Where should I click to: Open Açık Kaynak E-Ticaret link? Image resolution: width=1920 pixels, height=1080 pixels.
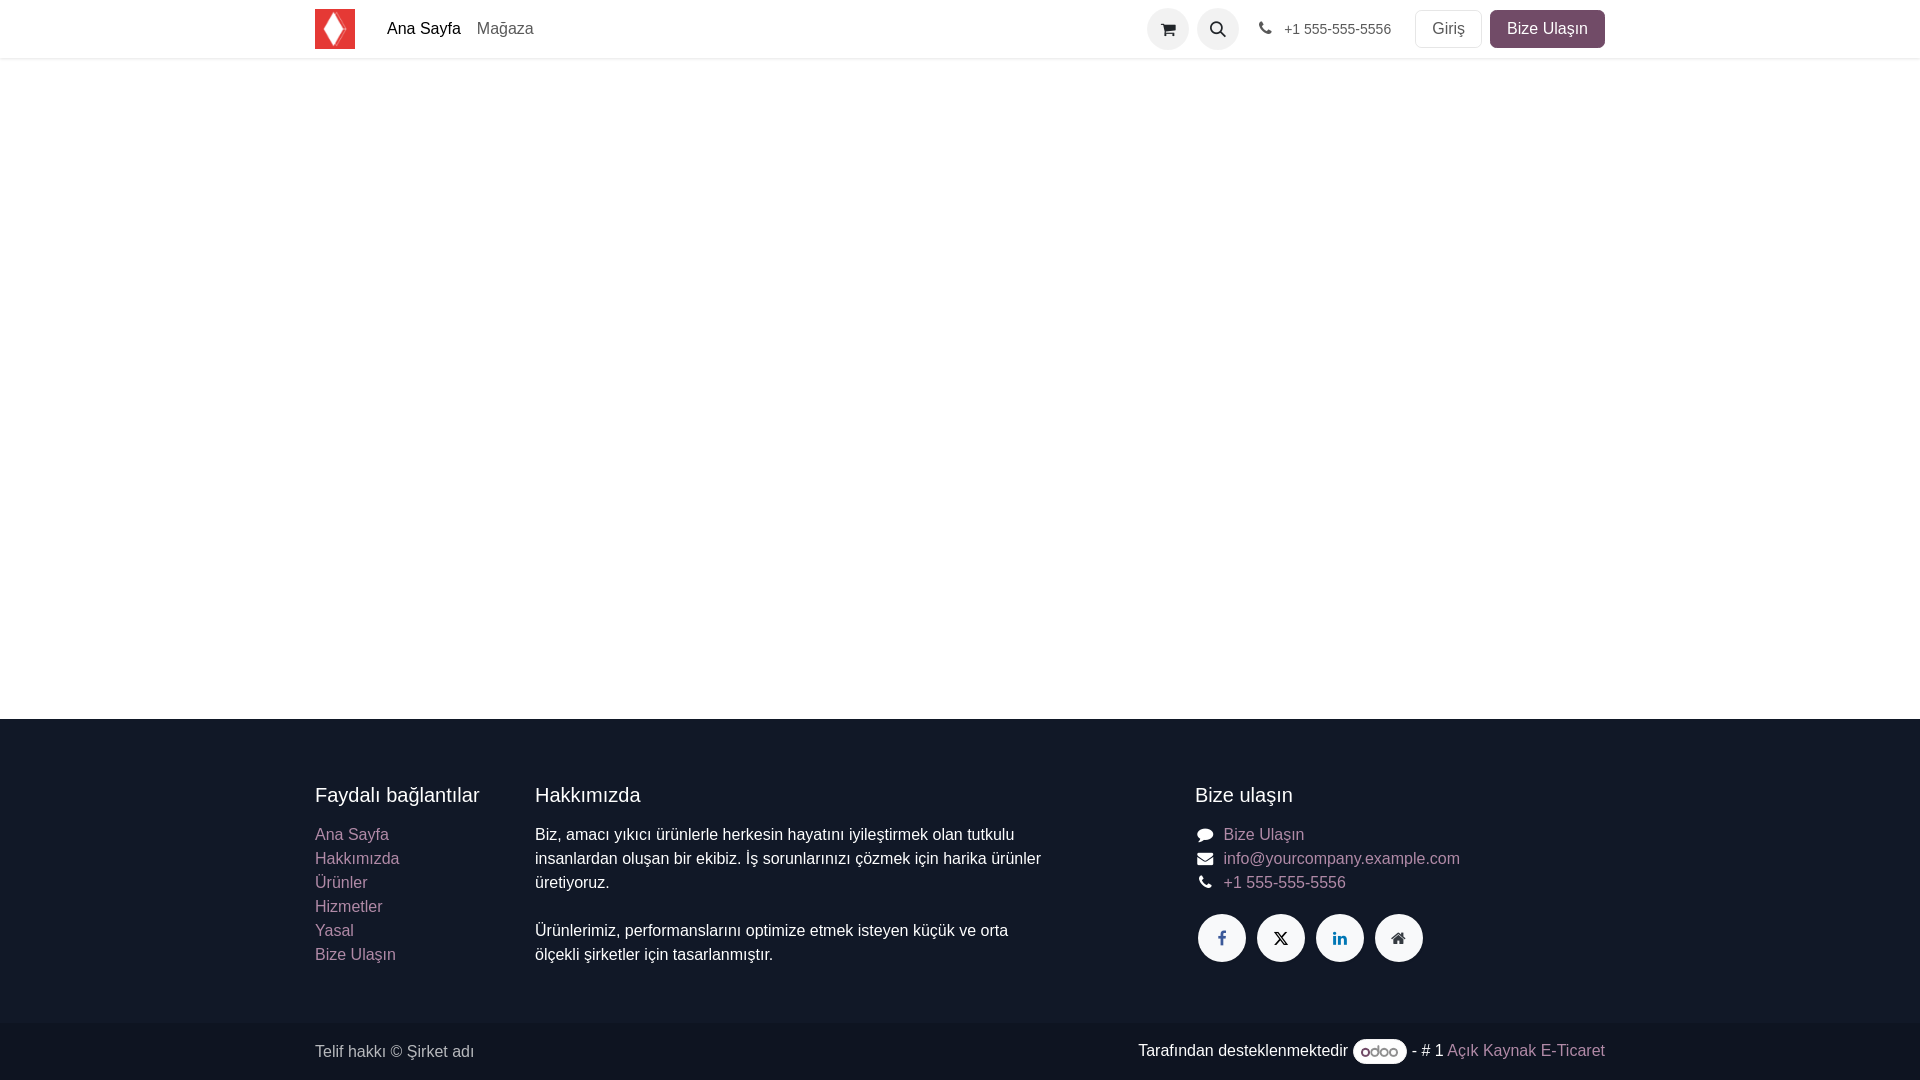point(1526,1050)
